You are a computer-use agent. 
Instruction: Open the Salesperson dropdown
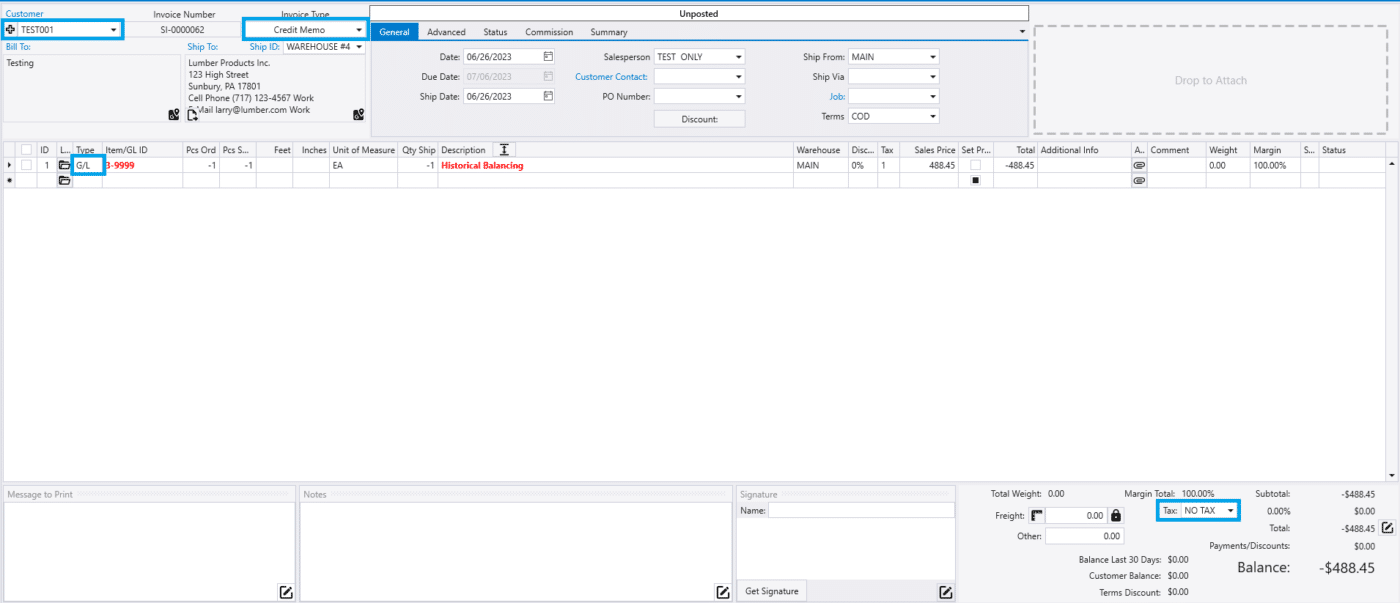tap(739, 57)
